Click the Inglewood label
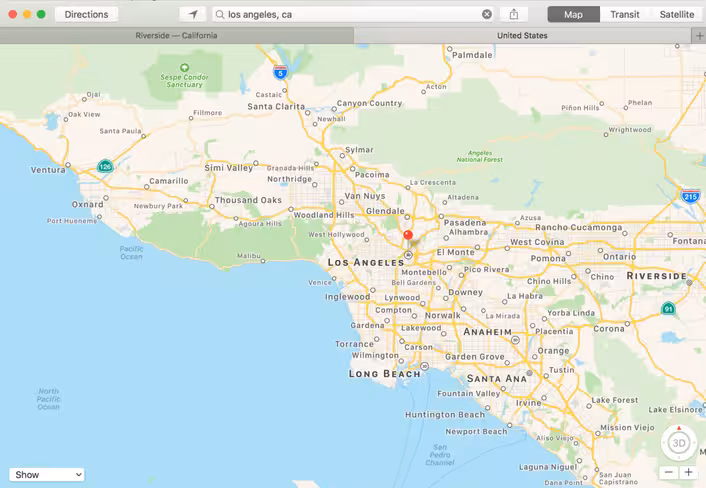 348,297
